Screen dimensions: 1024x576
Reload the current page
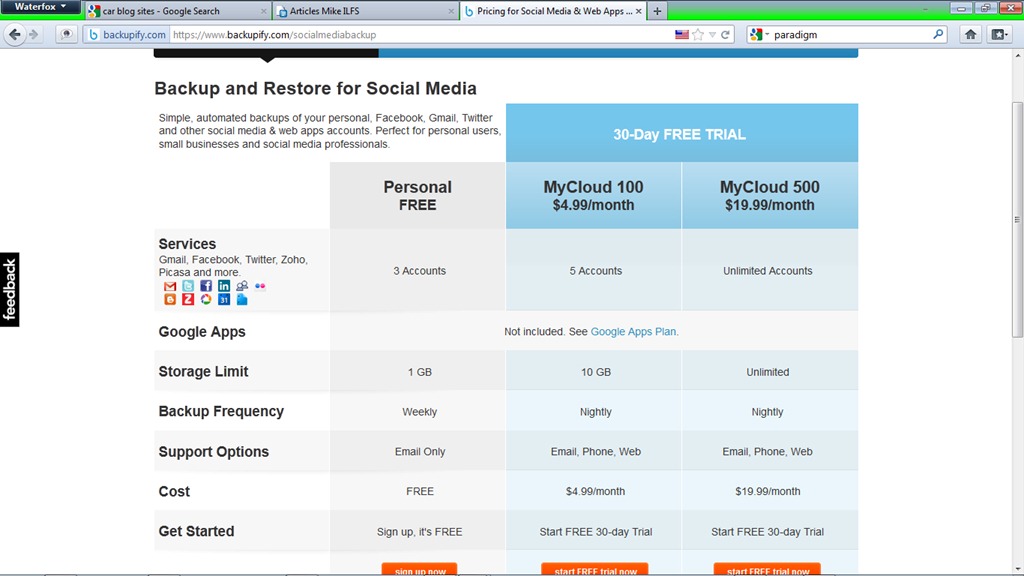(x=725, y=34)
